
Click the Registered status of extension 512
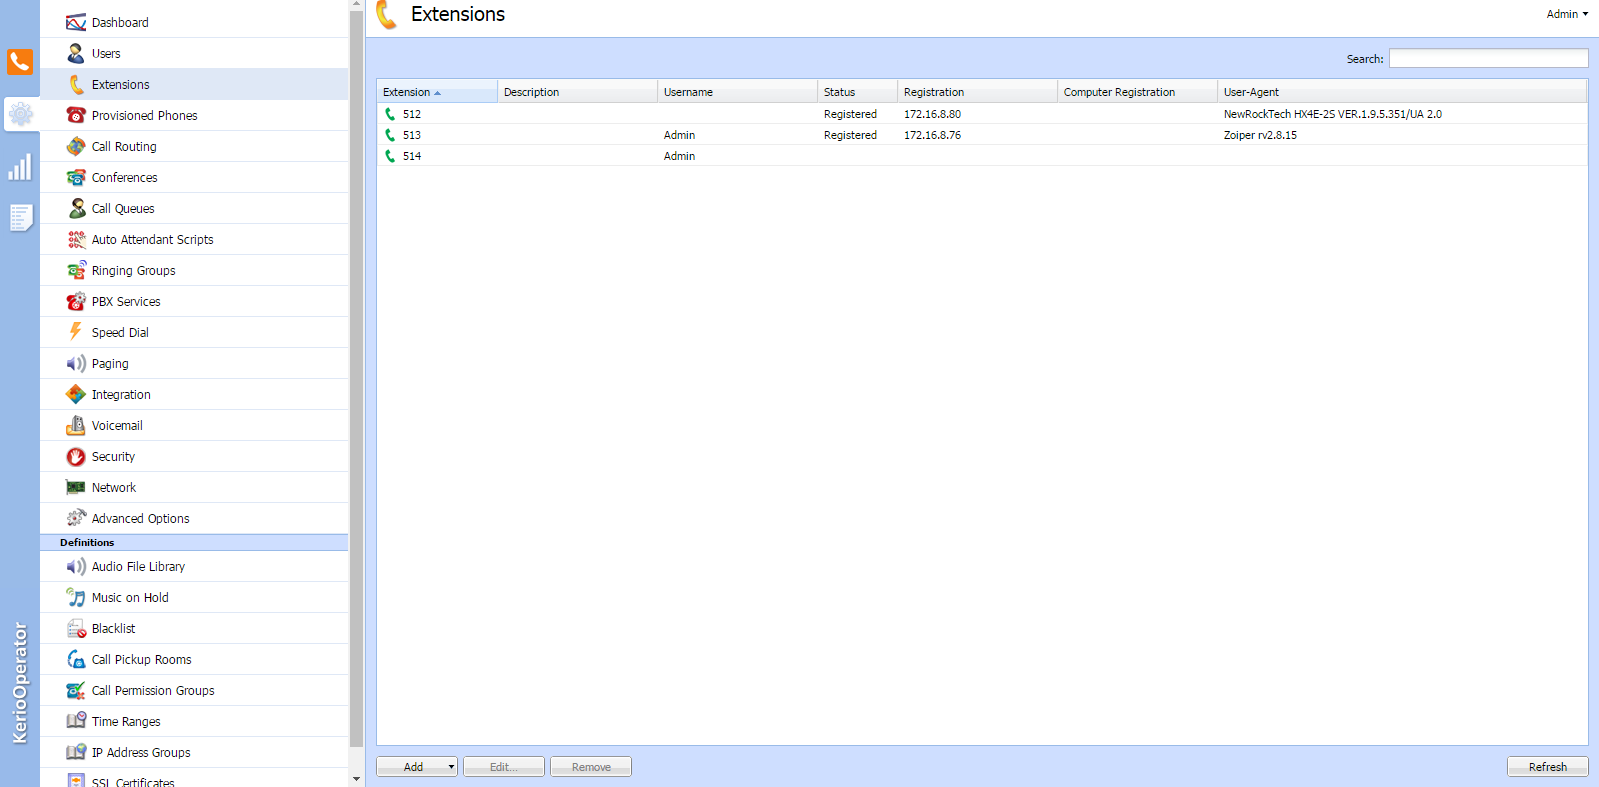(850, 114)
